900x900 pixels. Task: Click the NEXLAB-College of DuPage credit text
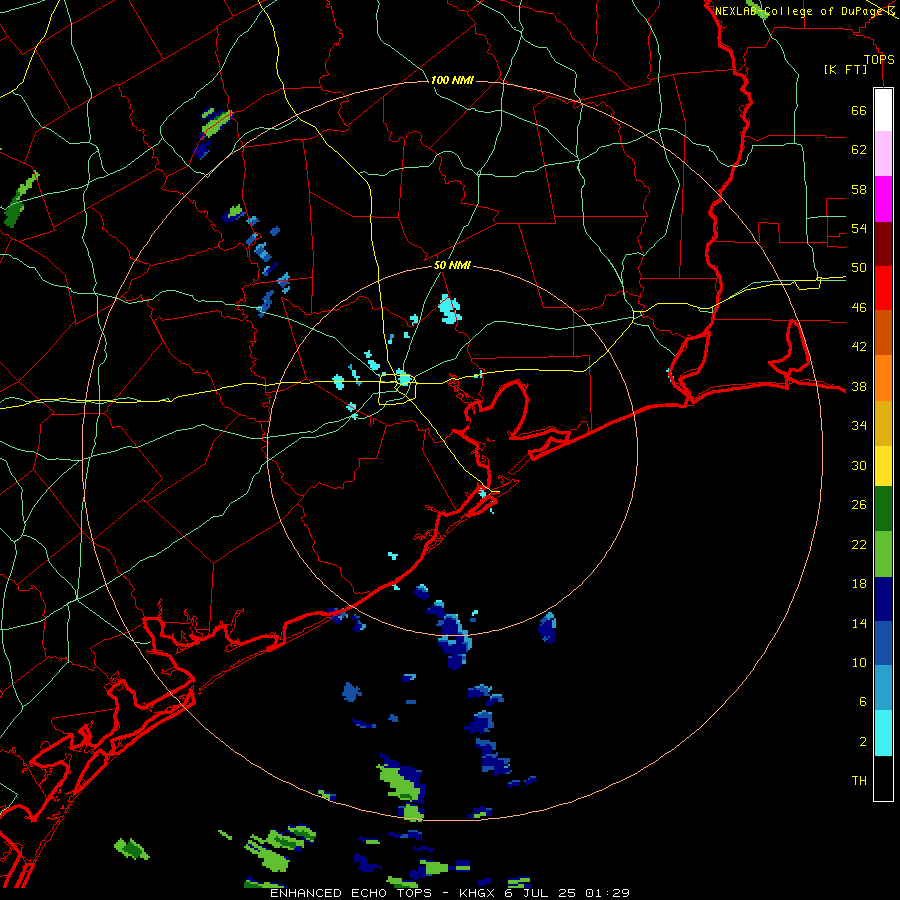[x=800, y=11]
